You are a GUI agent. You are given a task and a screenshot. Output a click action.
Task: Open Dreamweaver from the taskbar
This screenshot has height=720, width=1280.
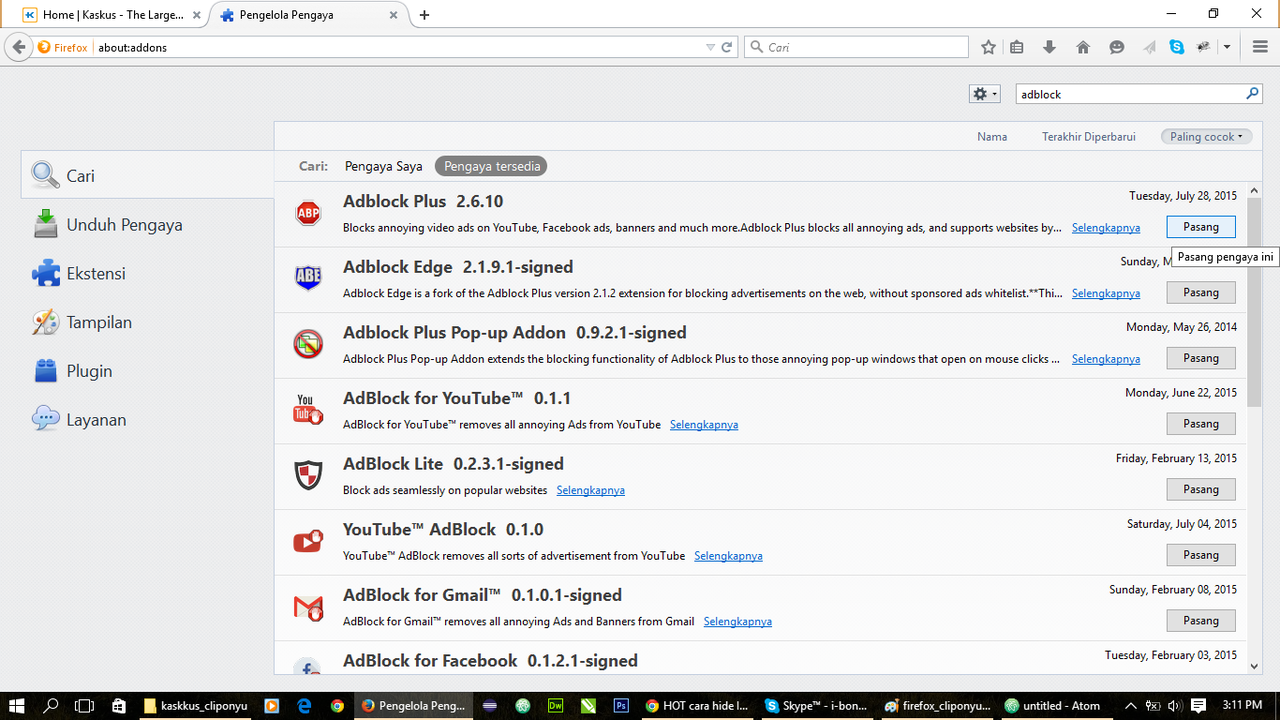[x=555, y=705]
